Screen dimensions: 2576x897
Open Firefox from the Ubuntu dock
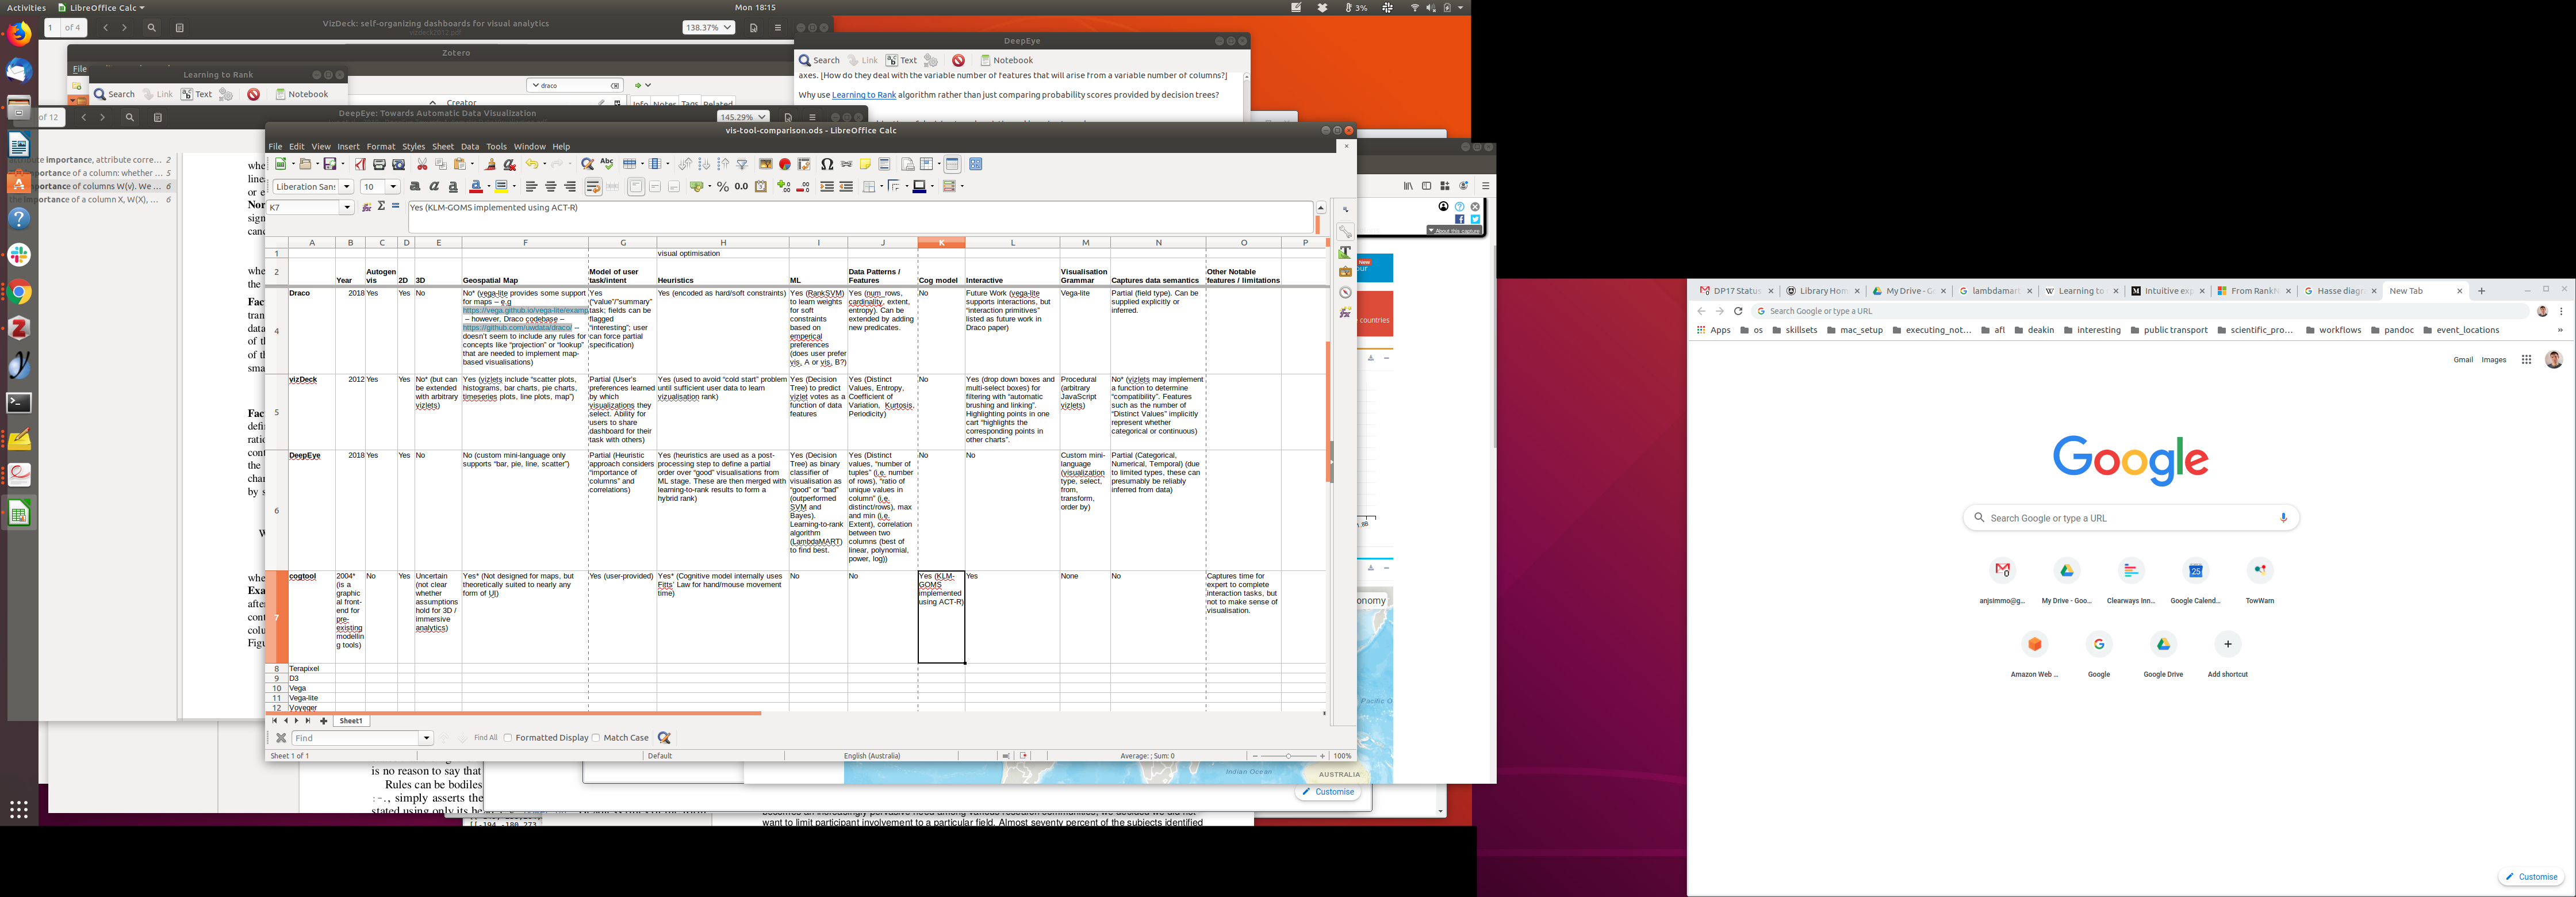19,34
